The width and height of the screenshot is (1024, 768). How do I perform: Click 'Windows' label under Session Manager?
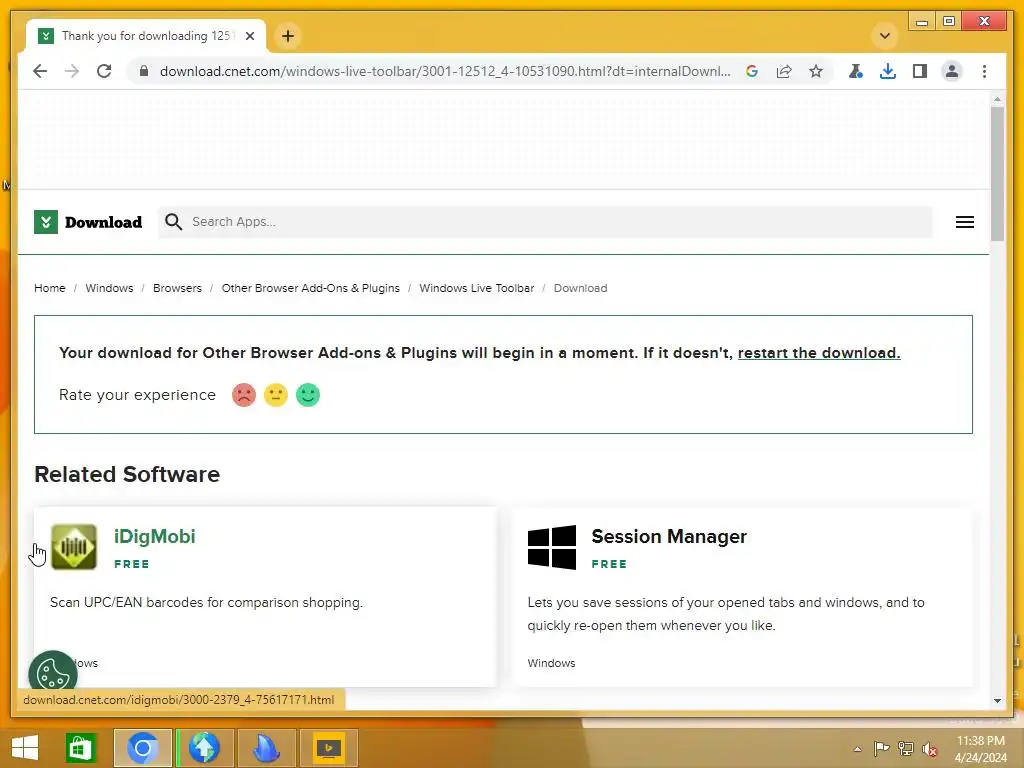pyautogui.click(x=551, y=663)
